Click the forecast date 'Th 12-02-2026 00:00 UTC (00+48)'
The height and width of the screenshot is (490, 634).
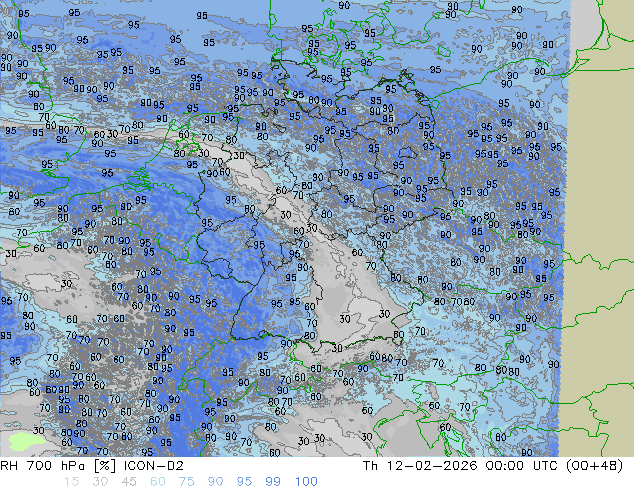click(x=493, y=466)
